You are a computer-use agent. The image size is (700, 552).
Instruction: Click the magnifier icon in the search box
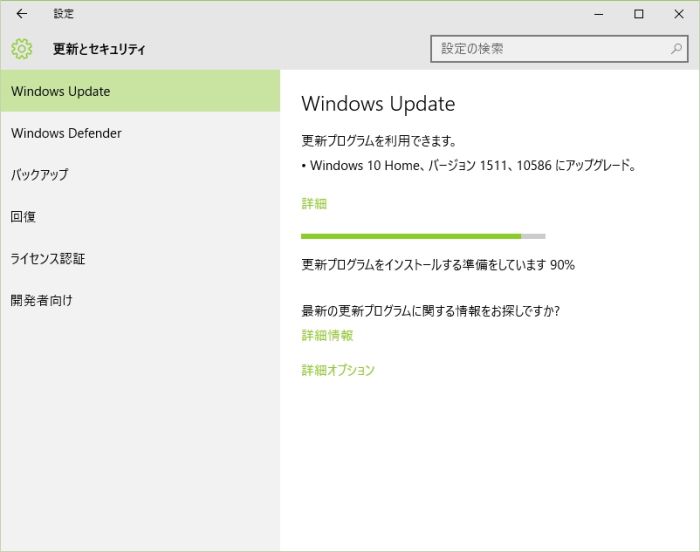(x=677, y=48)
